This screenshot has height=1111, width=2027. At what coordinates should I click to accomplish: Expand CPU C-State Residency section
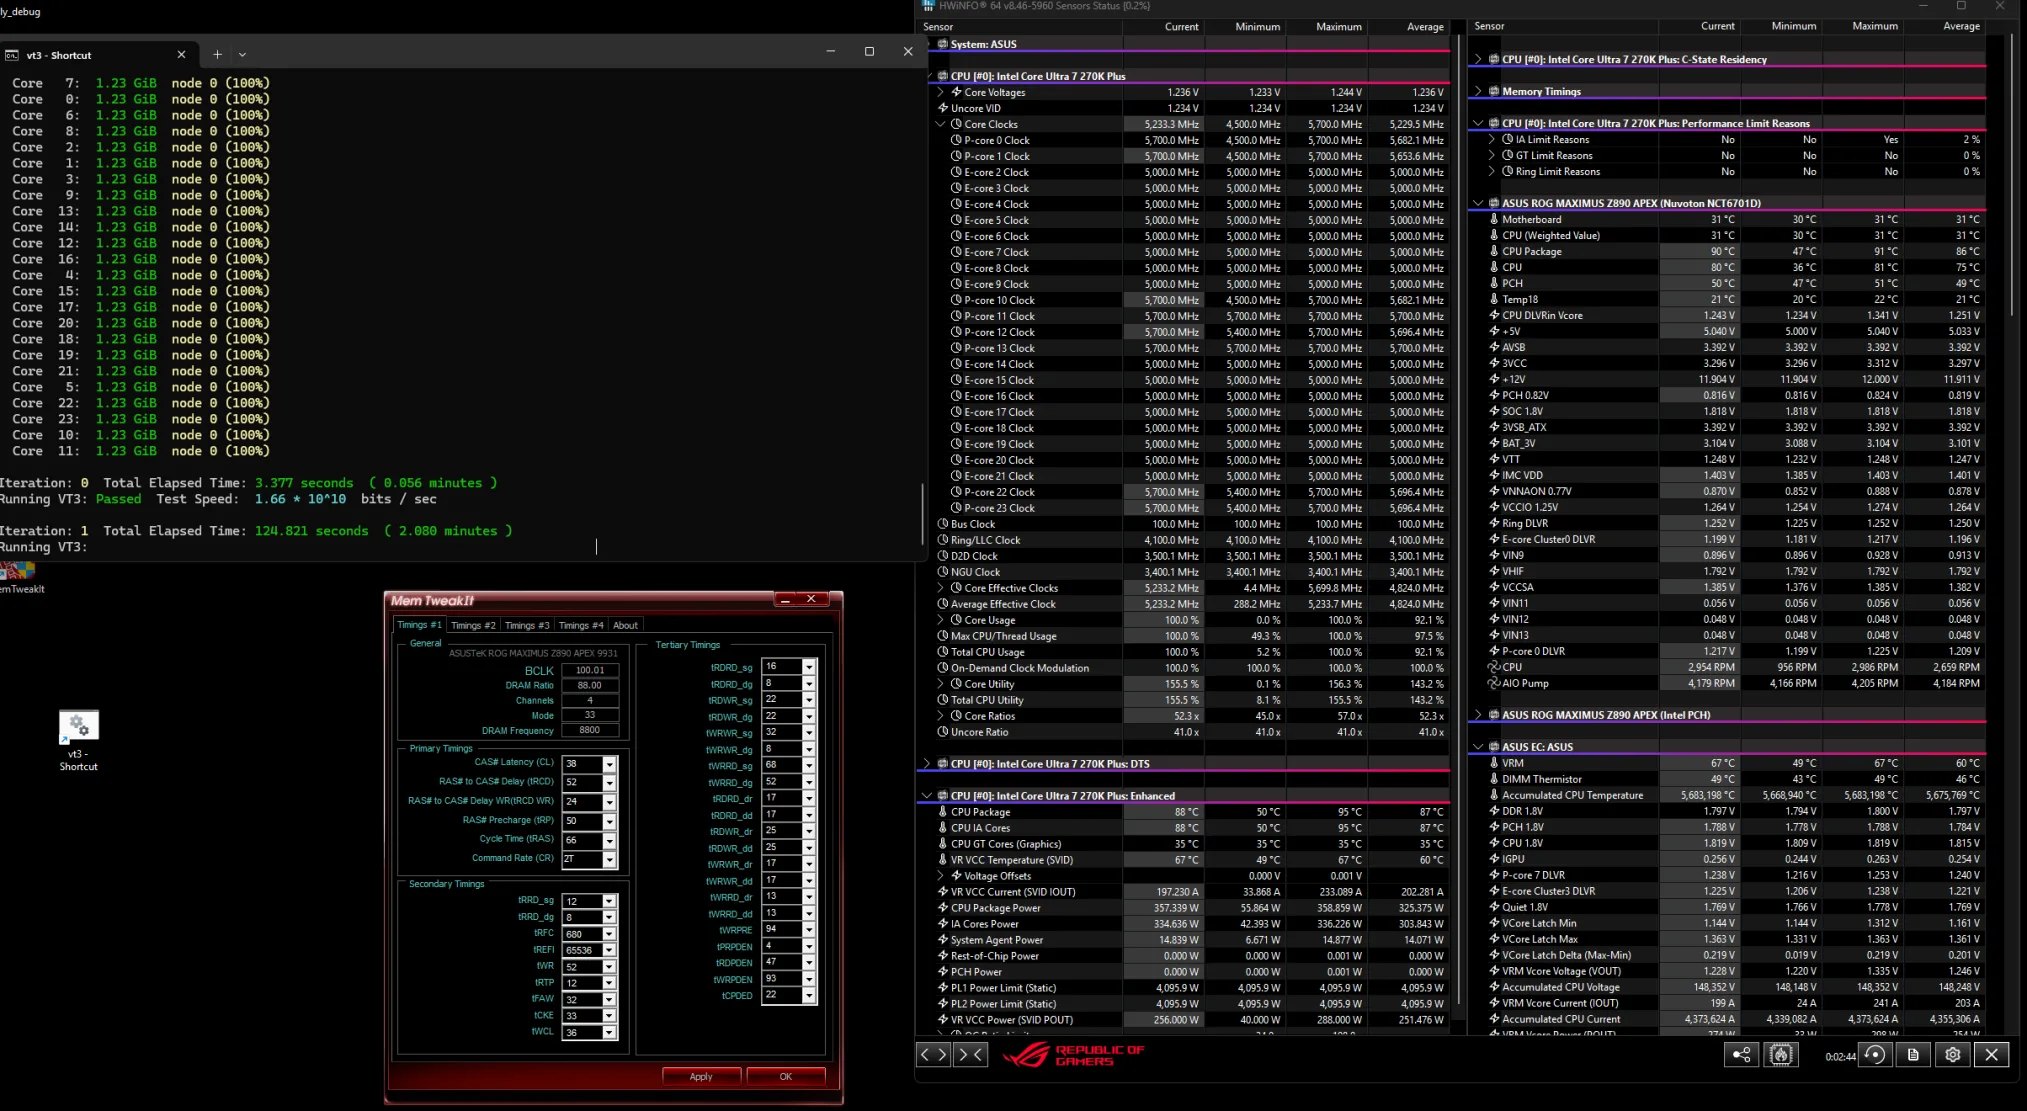point(1478,59)
